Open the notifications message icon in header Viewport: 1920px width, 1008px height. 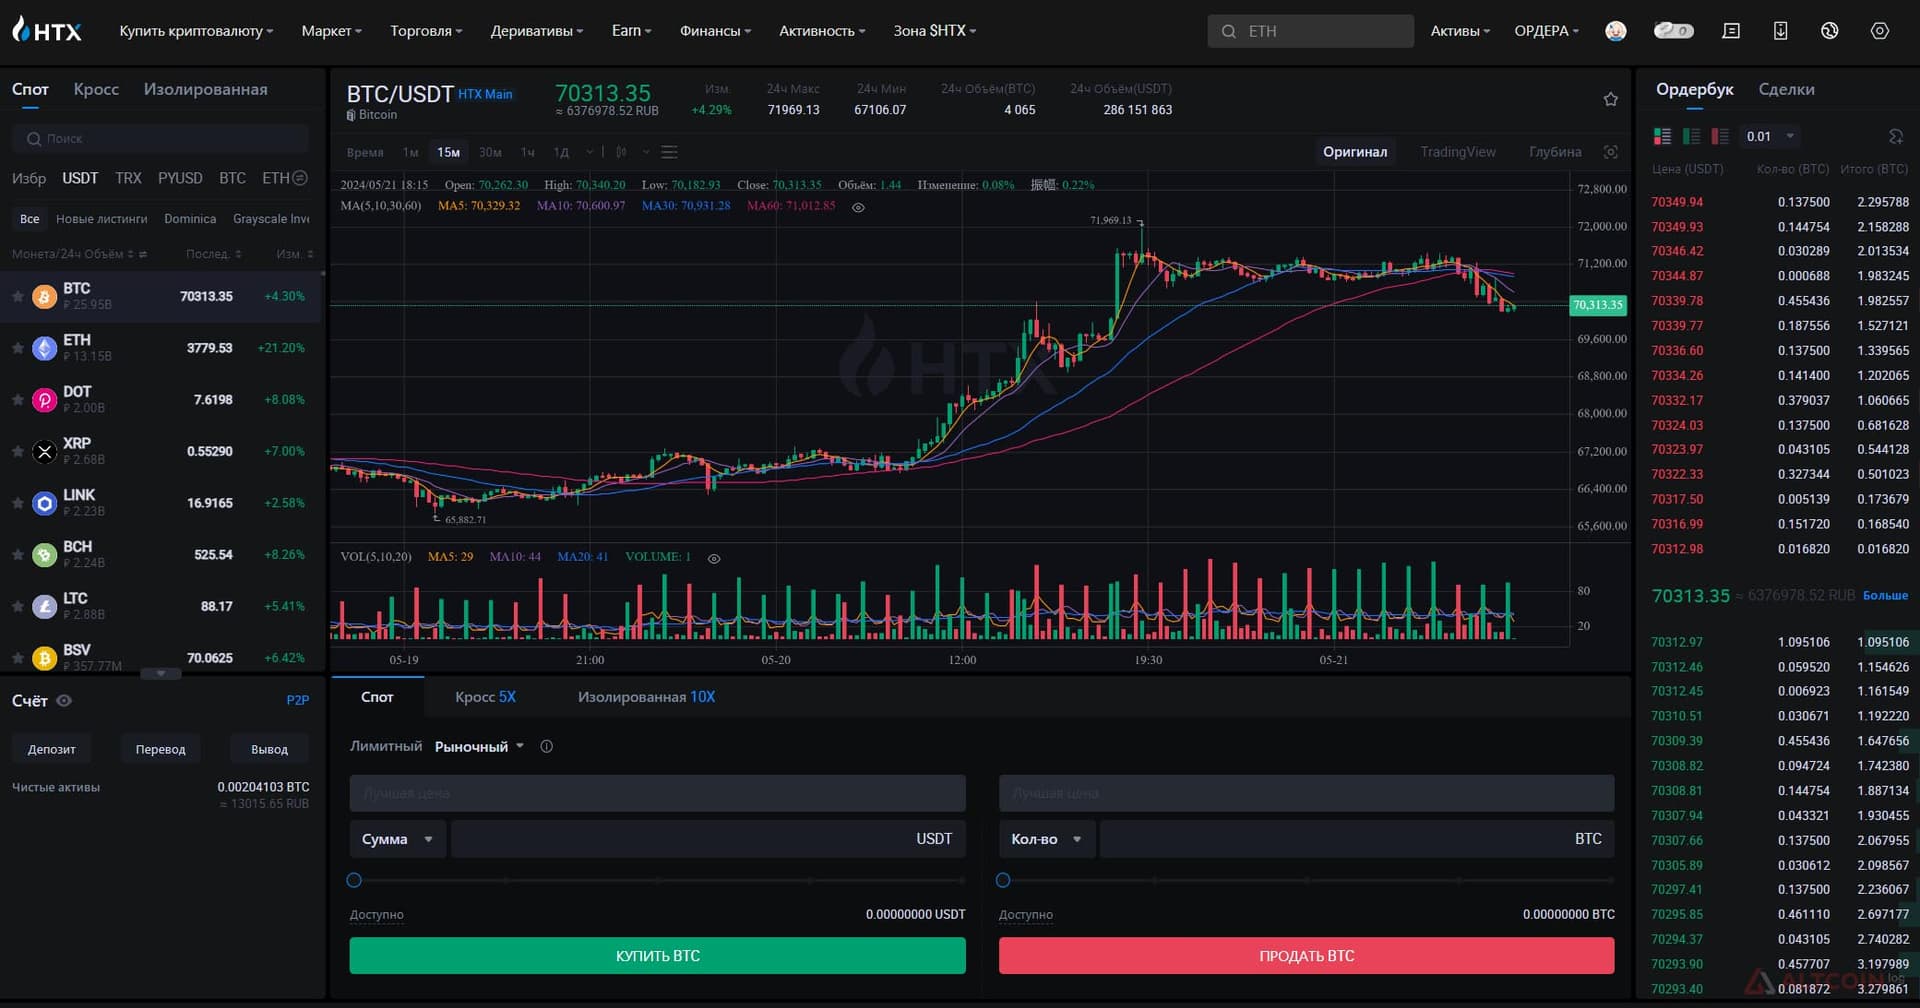pyautogui.click(x=1731, y=31)
